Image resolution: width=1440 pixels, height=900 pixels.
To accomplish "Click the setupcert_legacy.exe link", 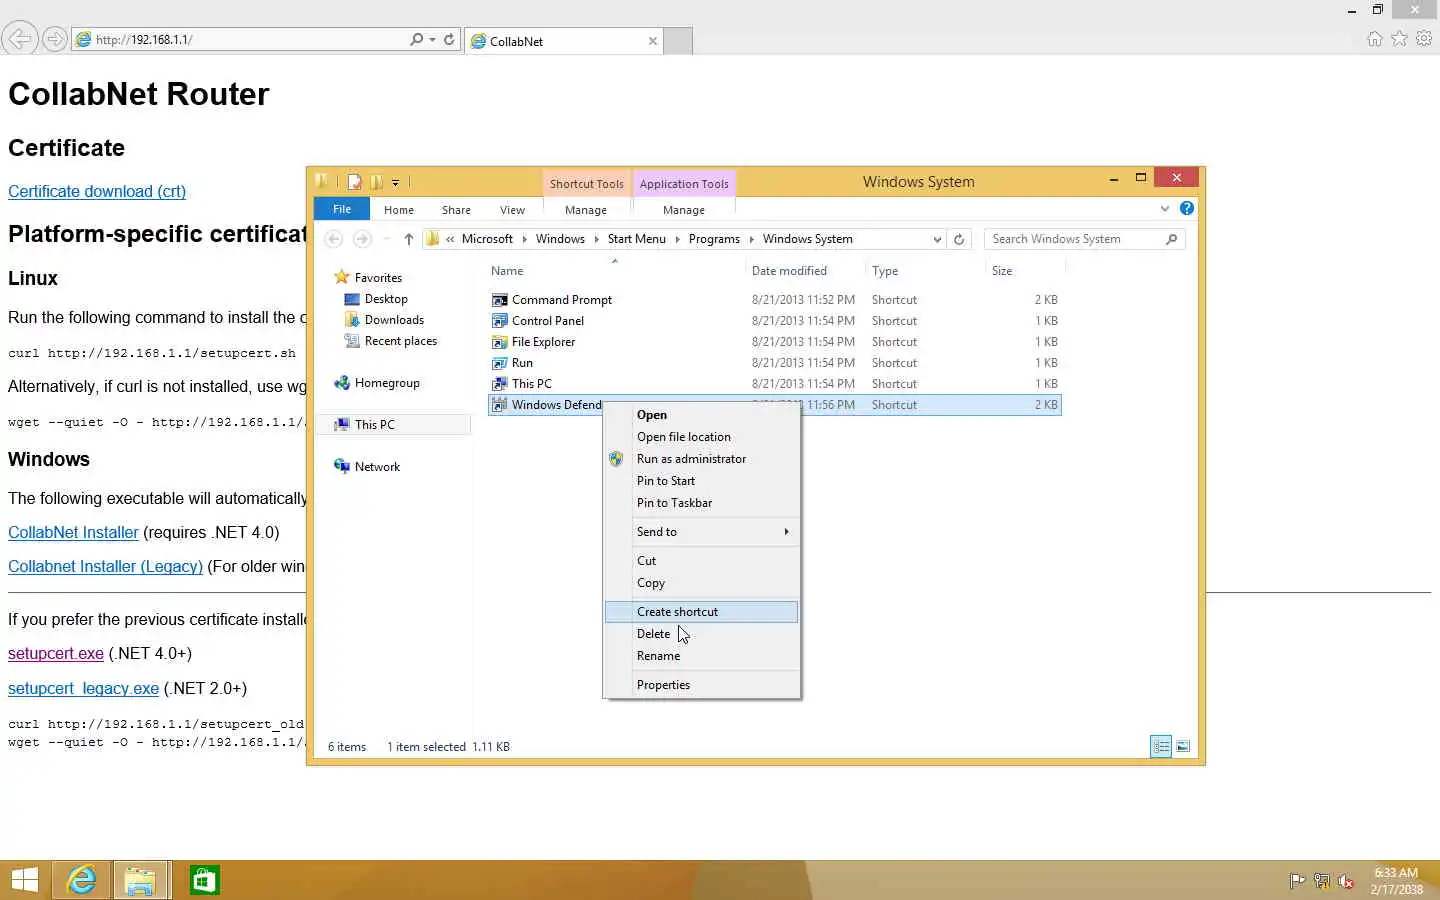I will [83, 689].
